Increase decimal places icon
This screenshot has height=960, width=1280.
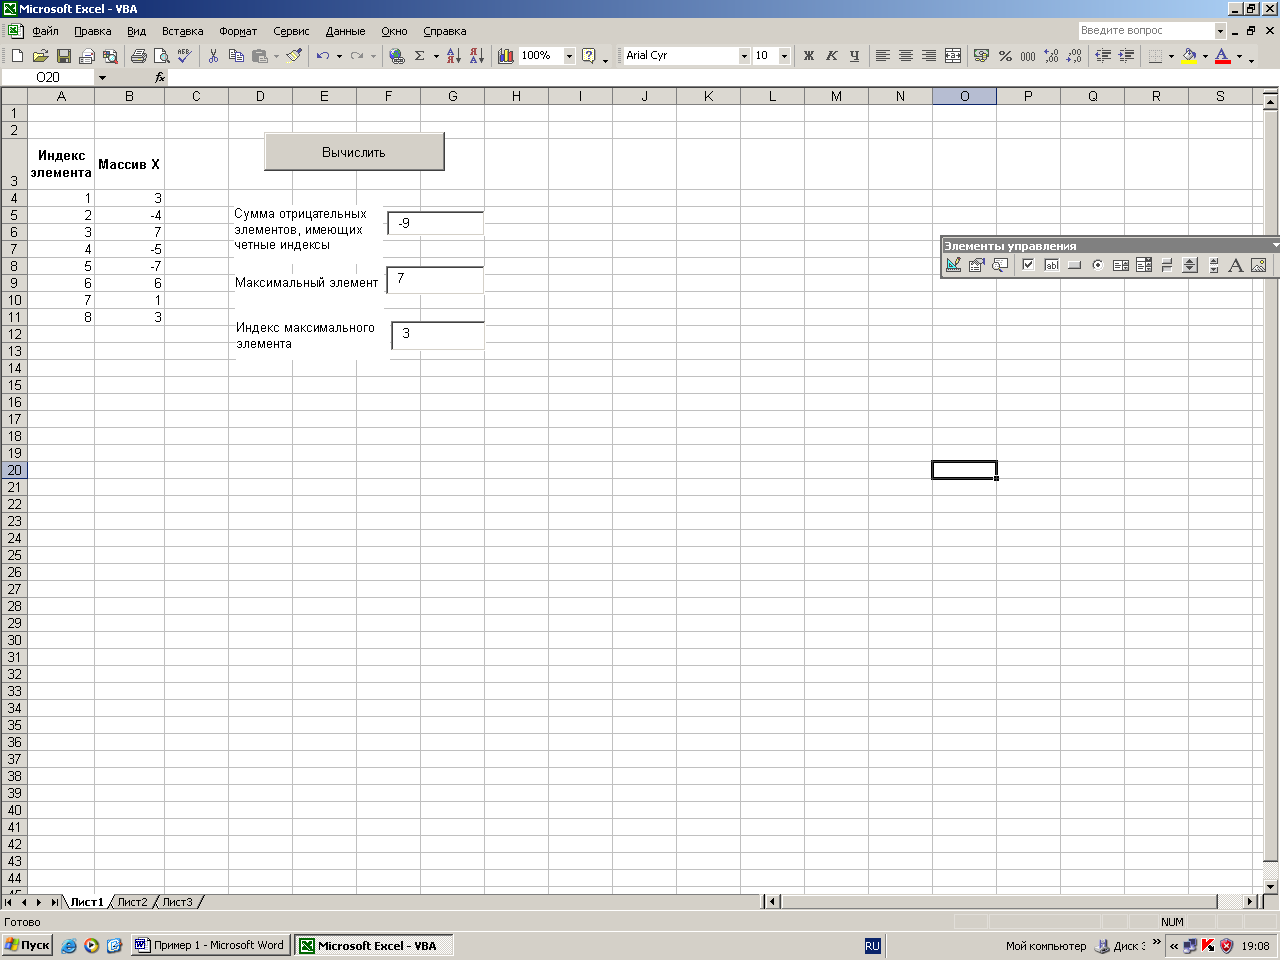click(x=1051, y=56)
